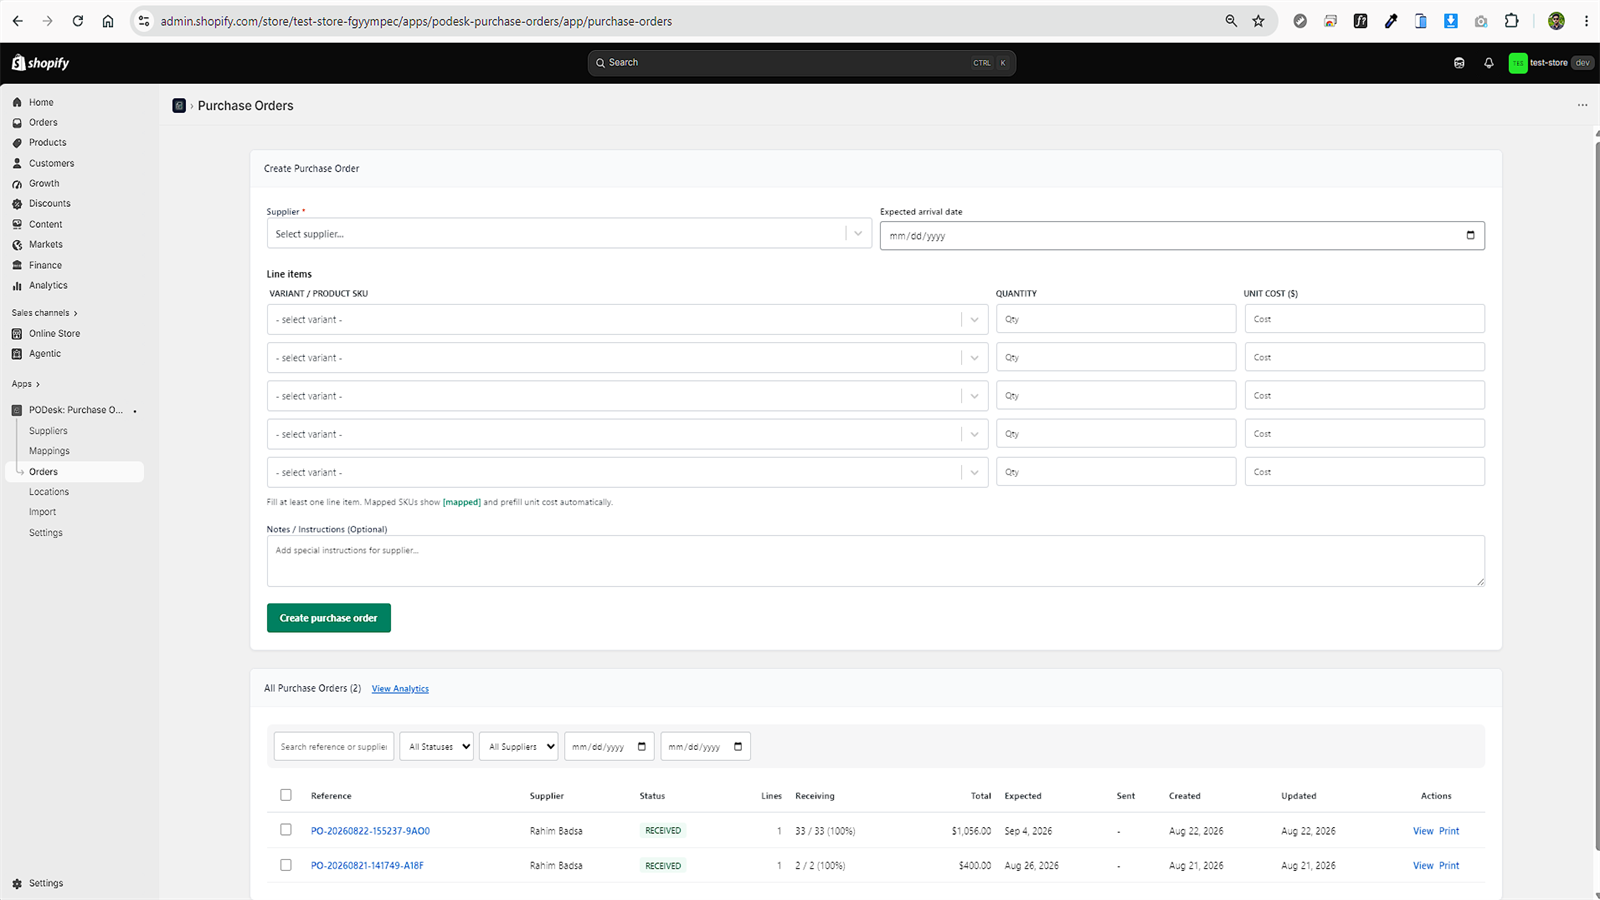Click the browser reload icon
The image size is (1600, 900).
(78, 21)
